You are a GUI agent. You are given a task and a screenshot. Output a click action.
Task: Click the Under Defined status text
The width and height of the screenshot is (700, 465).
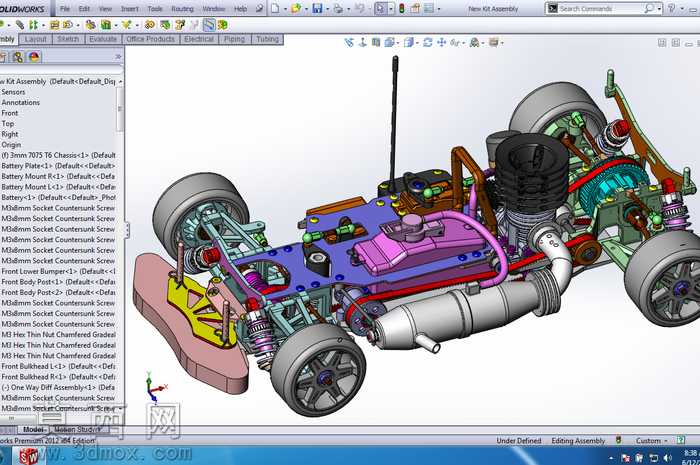point(519,440)
